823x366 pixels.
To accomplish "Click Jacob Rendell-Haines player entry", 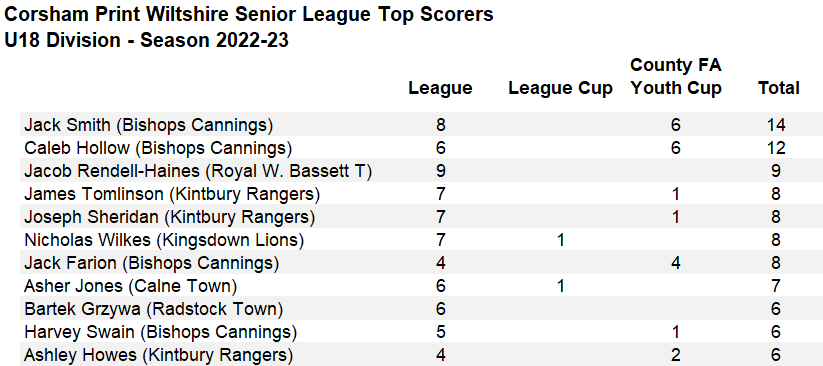I will [198, 171].
